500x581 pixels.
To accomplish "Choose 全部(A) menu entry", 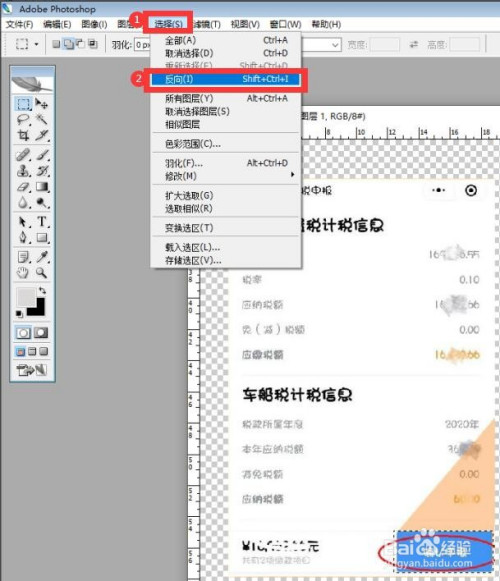I will coord(226,40).
